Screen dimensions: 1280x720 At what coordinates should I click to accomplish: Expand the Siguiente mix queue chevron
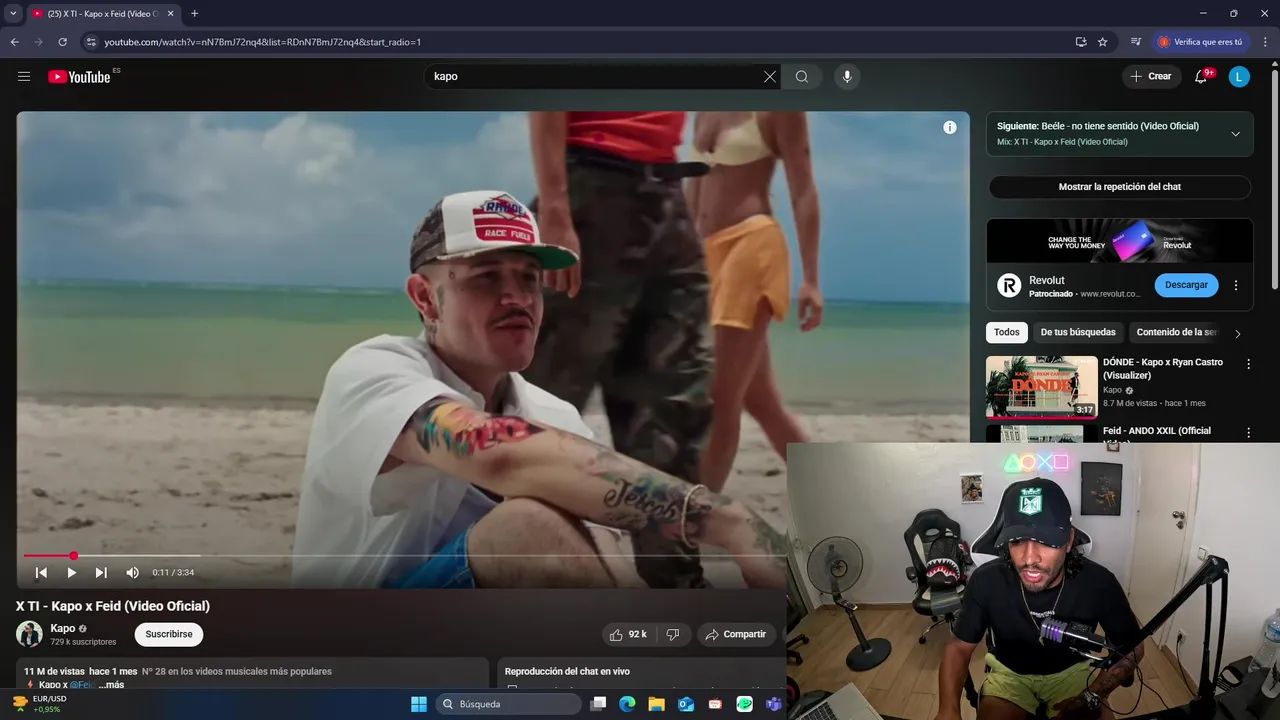[1235, 134]
